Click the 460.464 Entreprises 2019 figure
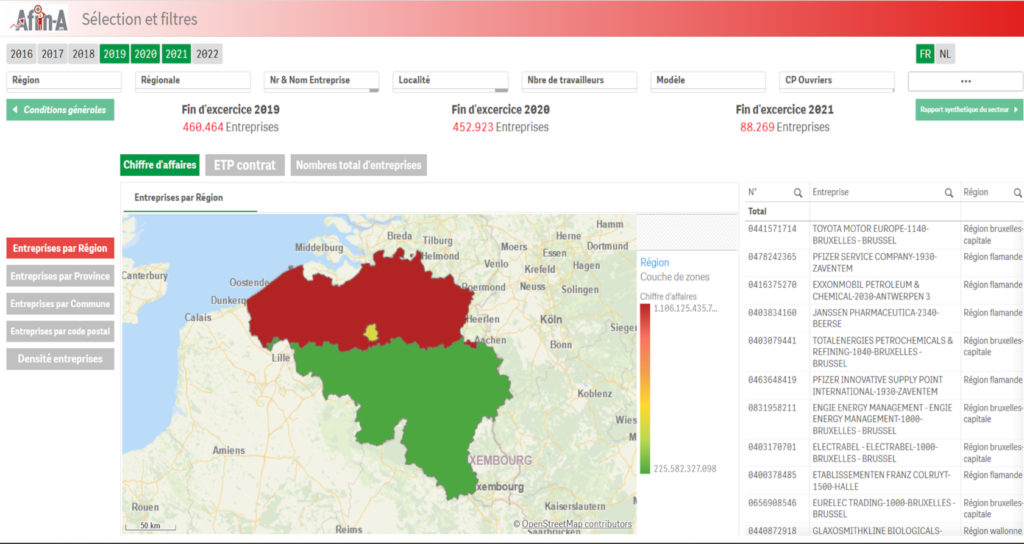The width and height of the screenshot is (1024, 544). pos(231,127)
